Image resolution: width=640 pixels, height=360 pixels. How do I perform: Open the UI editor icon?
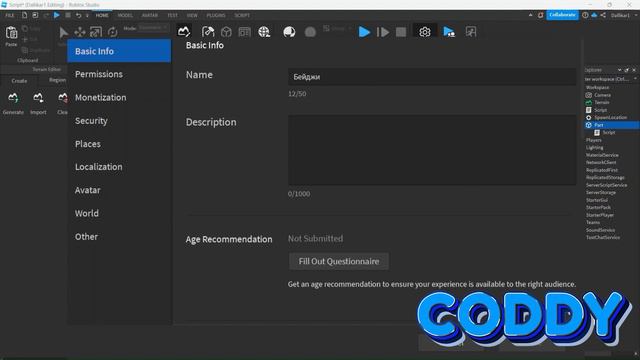(244, 32)
